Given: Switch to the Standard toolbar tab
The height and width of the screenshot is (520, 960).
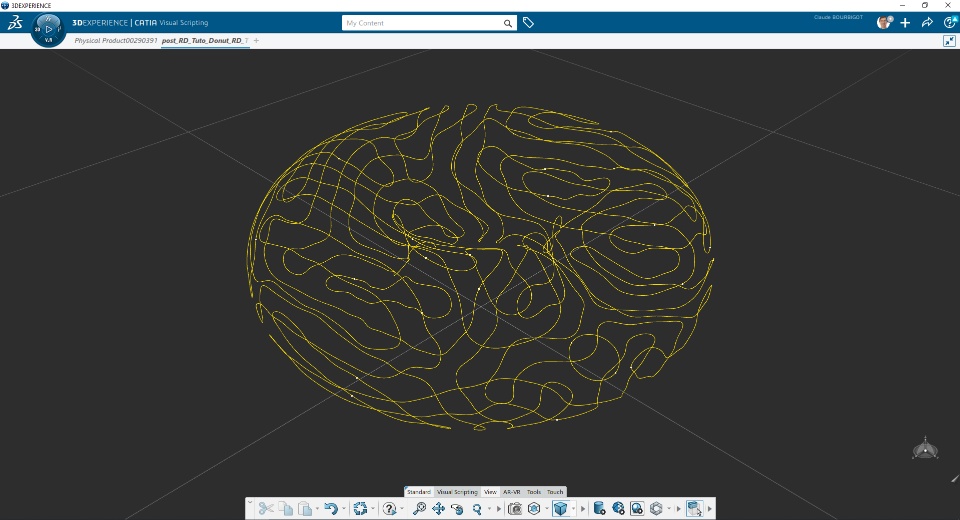Looking at the screenshot, I should pos(419,492).
